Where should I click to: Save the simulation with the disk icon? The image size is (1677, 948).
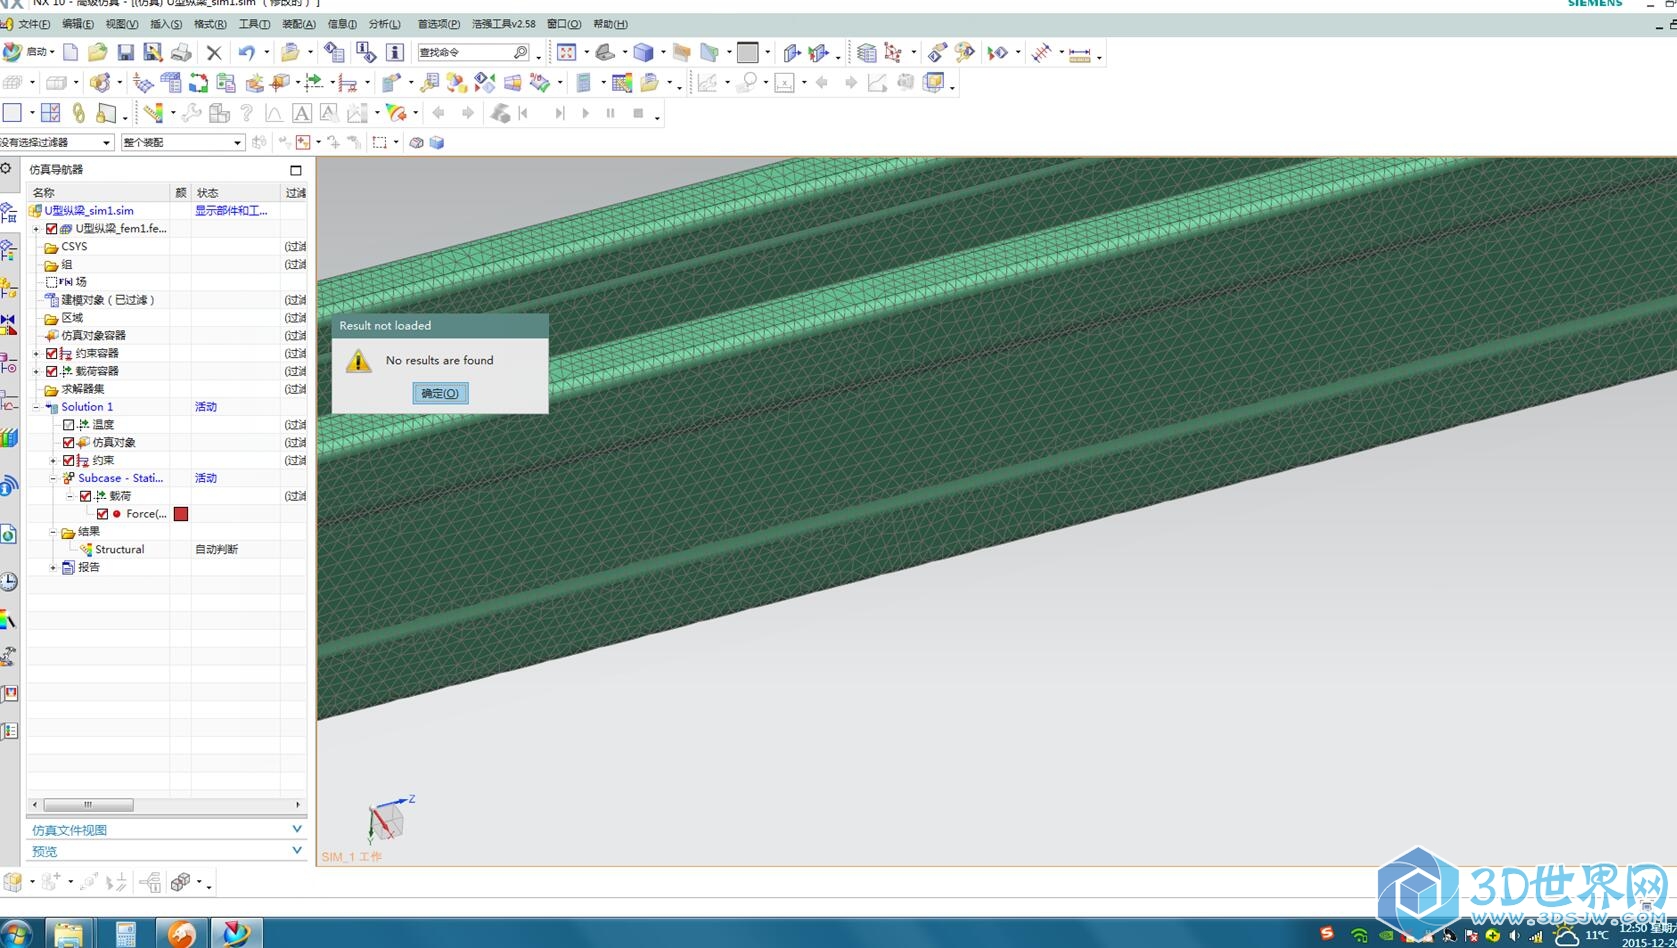[125, 52]
